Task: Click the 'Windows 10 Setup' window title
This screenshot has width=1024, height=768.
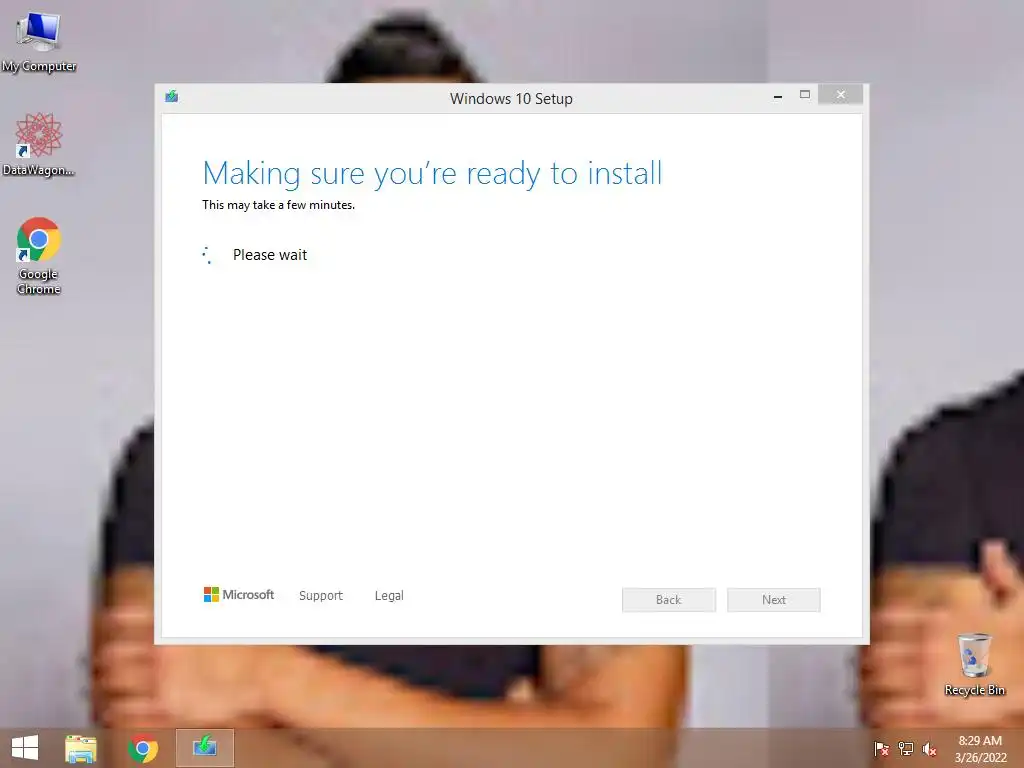Action: click(511, 99)
